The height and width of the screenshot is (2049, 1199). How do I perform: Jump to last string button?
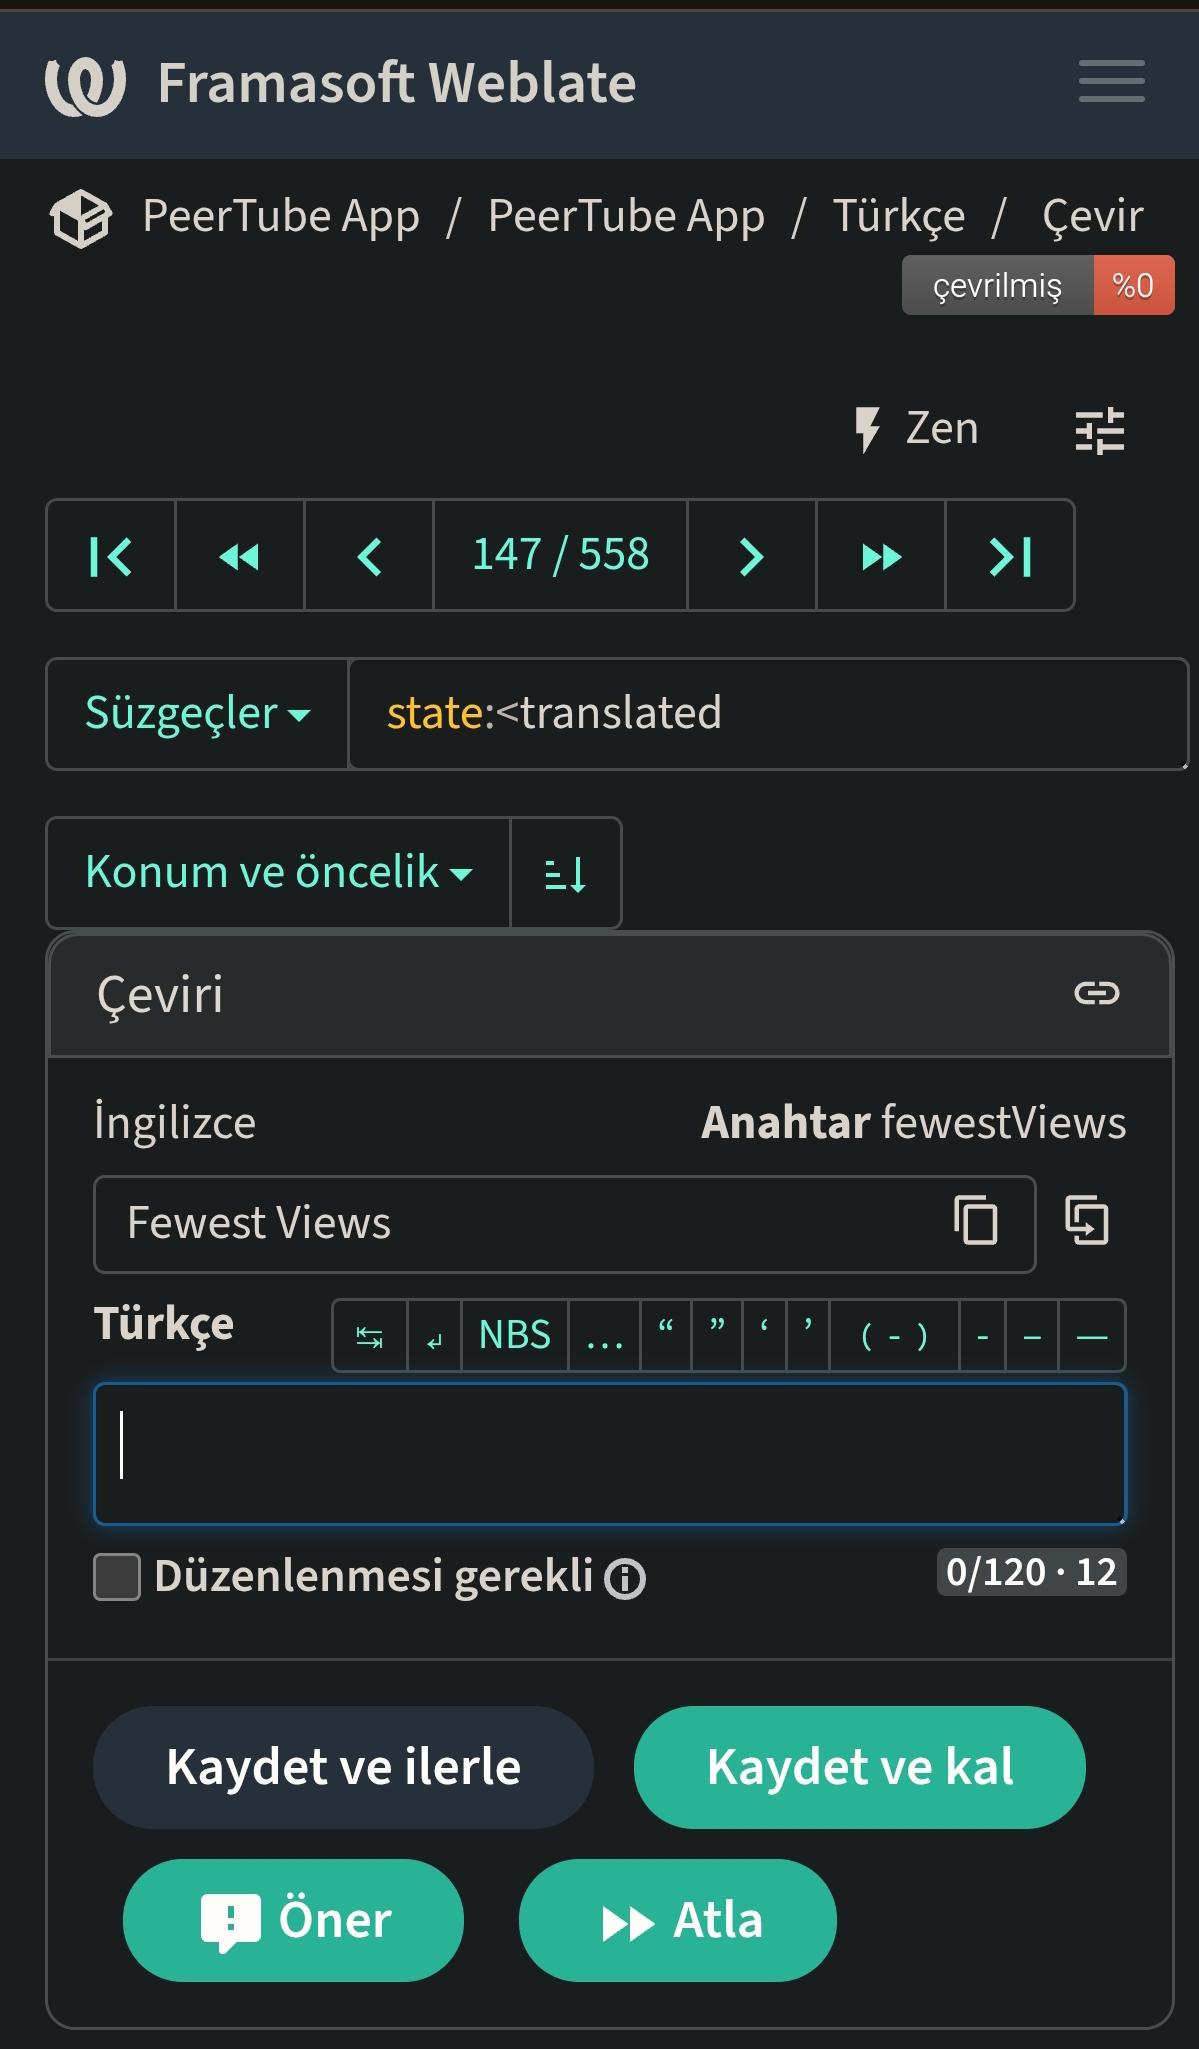(x=1010, y=555)
